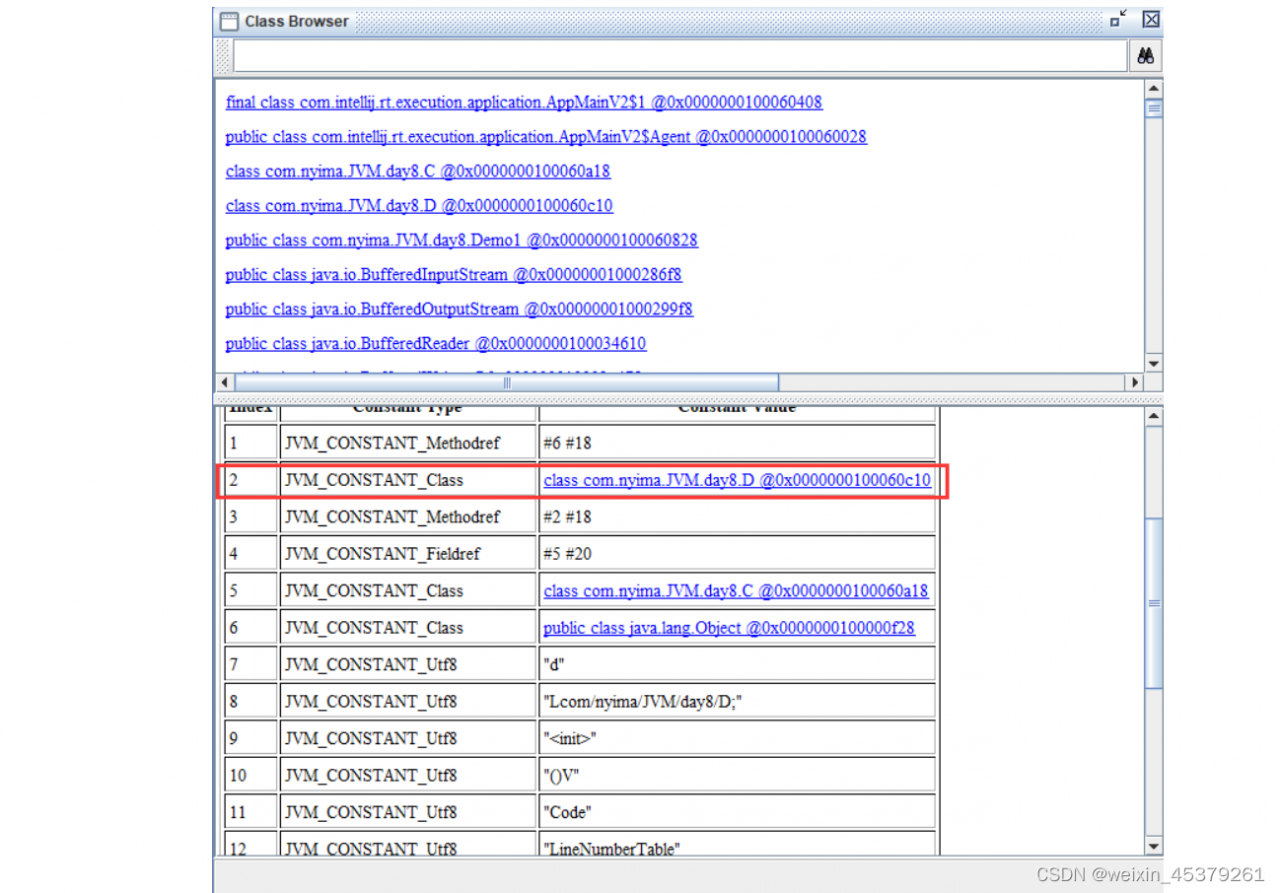Click JVM_CONSTANT_Methodref cell in row 1
Screen dimensions: 1280x893
408,443
